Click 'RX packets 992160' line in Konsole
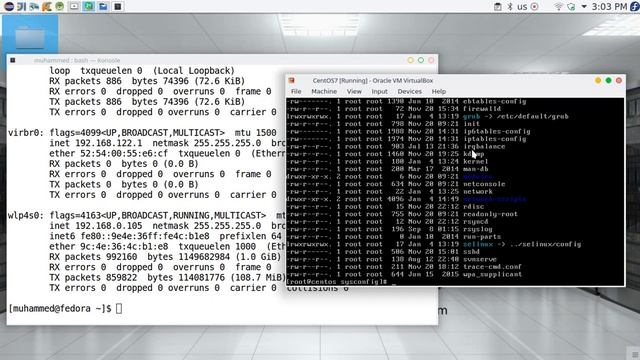This screenshot has width=640, height=360. pos(165,257)
